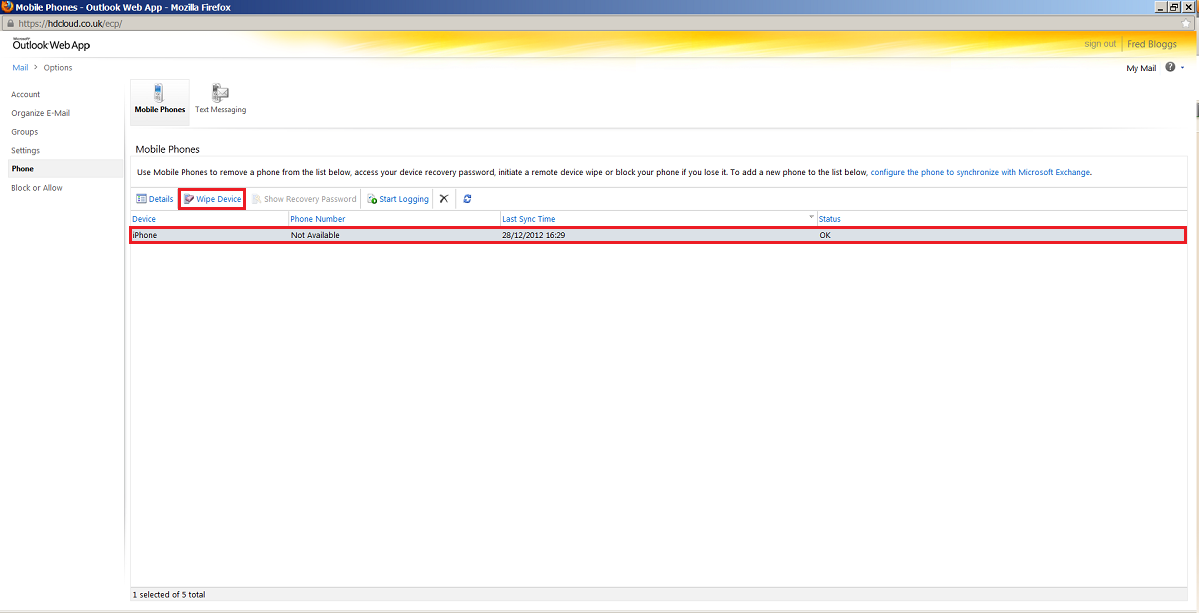Click the Options breadcrumb text

pos(58,67)
